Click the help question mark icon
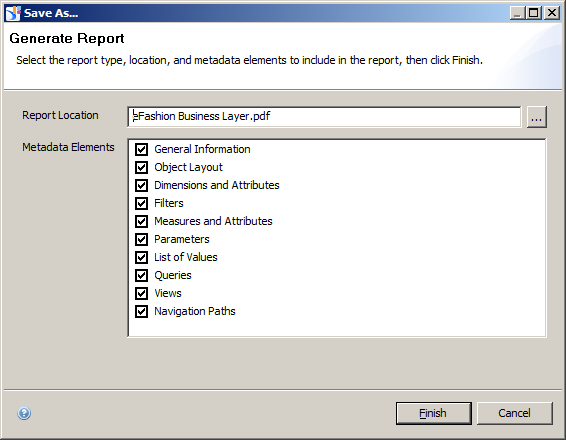The width and height of the screenshot is (566, 440). [x=24, y=413]
